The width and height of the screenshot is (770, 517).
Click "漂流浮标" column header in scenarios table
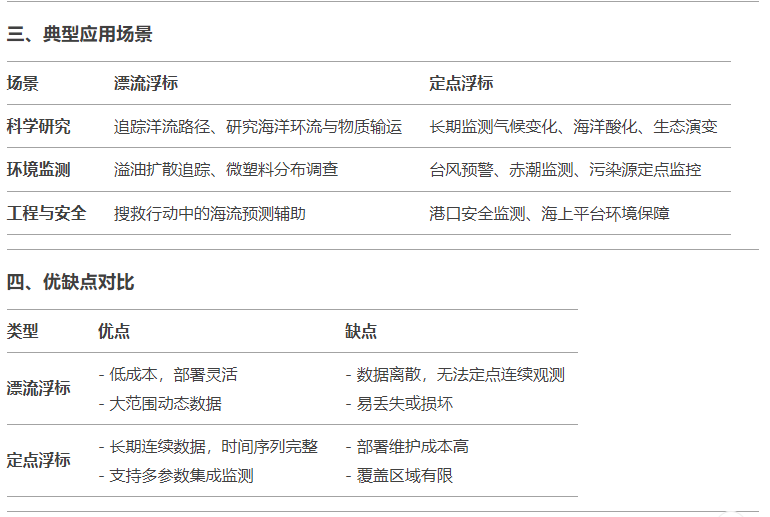click(146, 84)
